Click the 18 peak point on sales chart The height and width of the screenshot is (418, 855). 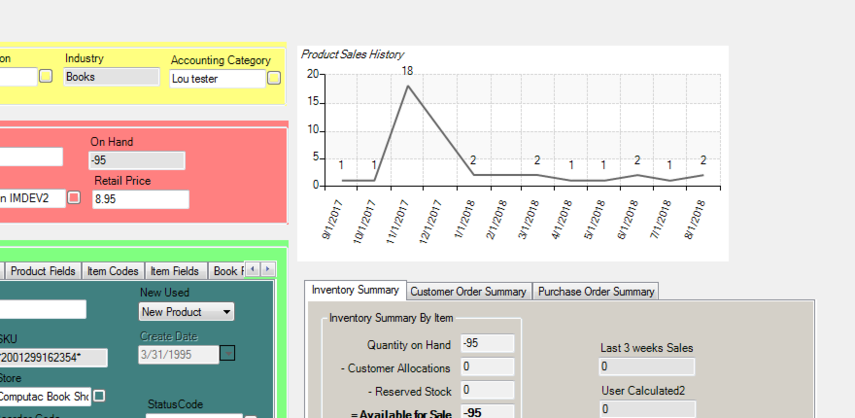point(407,86)
